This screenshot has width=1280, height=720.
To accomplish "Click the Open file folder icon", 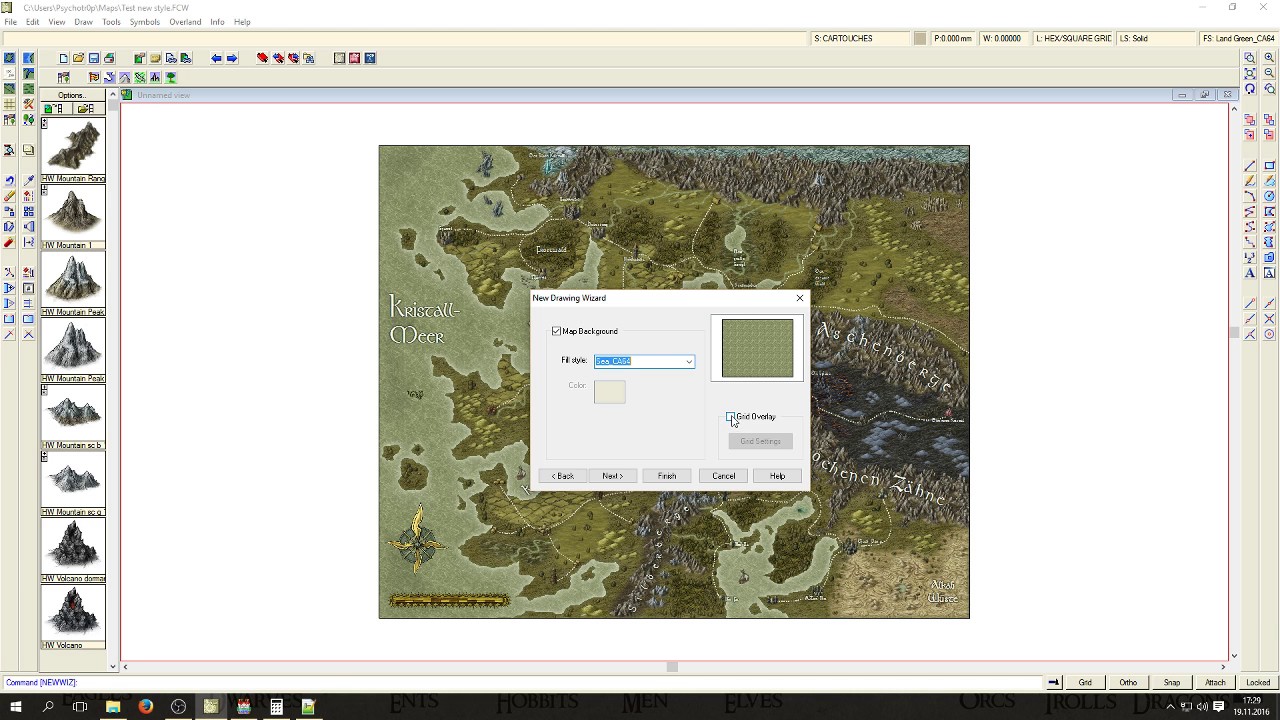I will click(x=78, y=58).
